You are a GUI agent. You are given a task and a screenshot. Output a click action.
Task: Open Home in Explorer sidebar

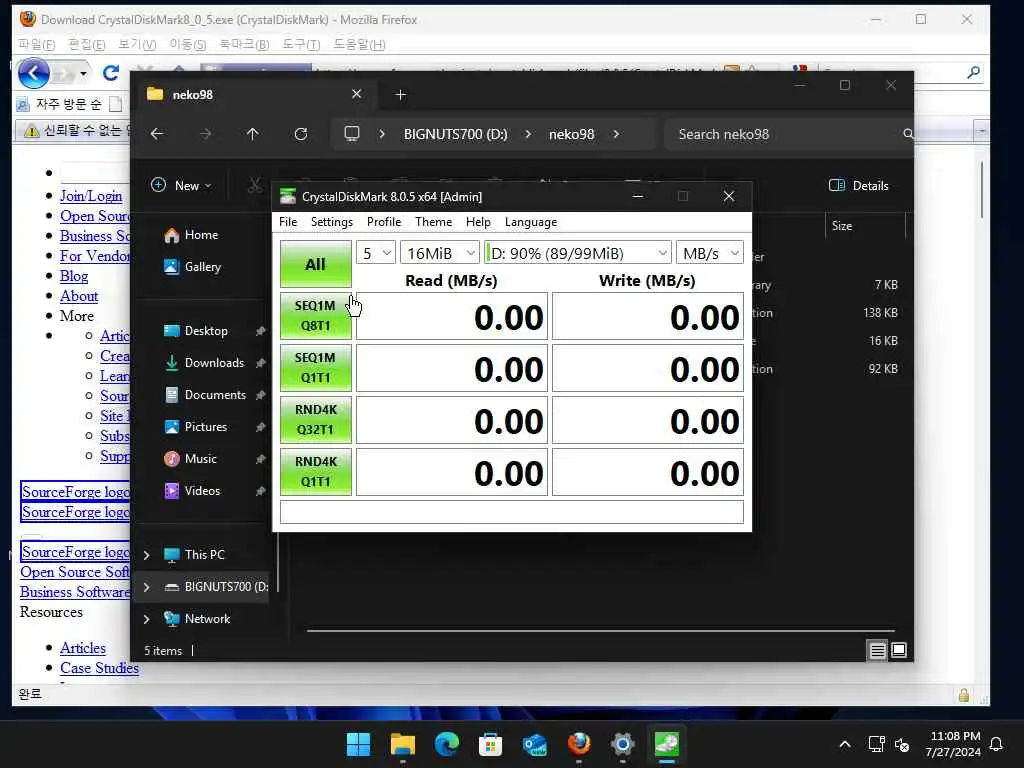(x=201, y=235)
